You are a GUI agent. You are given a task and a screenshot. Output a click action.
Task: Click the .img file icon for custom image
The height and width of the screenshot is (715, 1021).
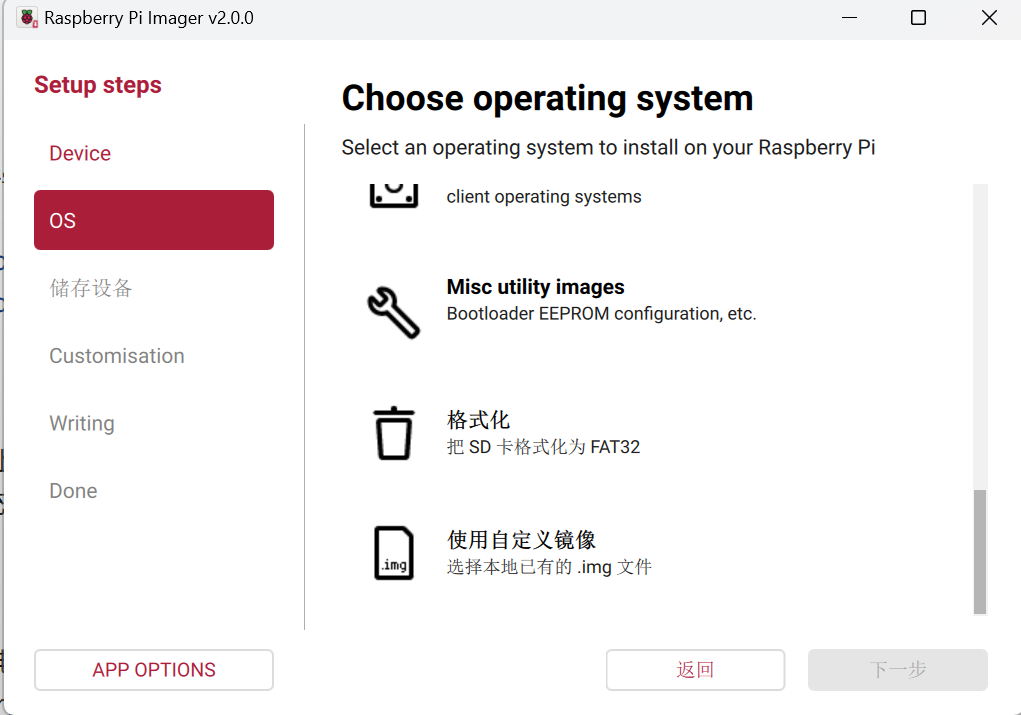click(394, 553)
